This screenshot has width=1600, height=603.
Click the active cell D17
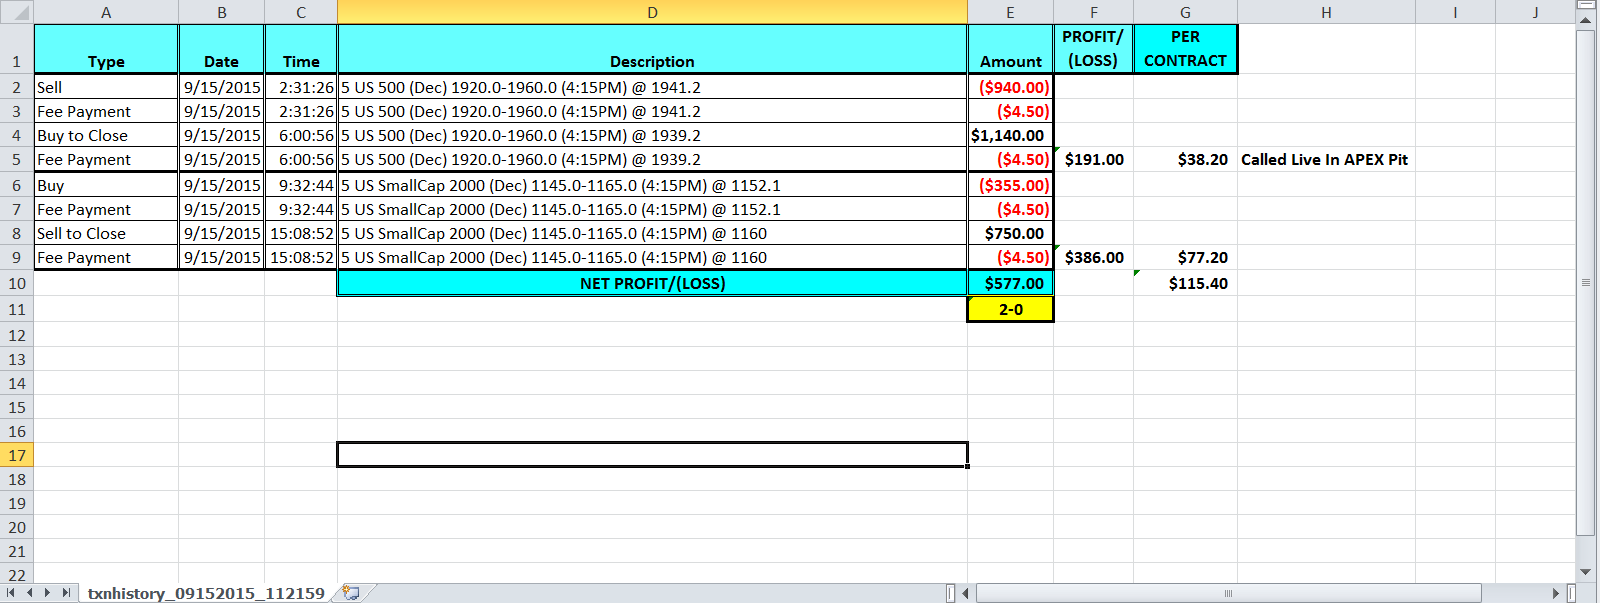point(652,455)
